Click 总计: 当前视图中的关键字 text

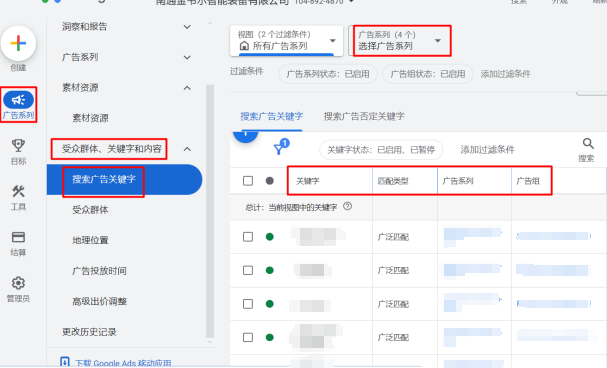pyautogui.click(x=291, y=207)
